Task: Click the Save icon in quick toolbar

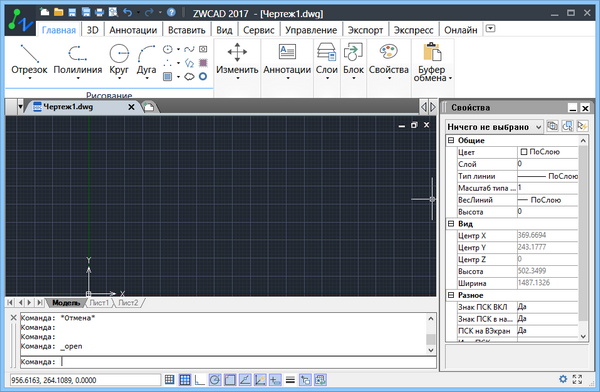Action: (x=72, y=13)
